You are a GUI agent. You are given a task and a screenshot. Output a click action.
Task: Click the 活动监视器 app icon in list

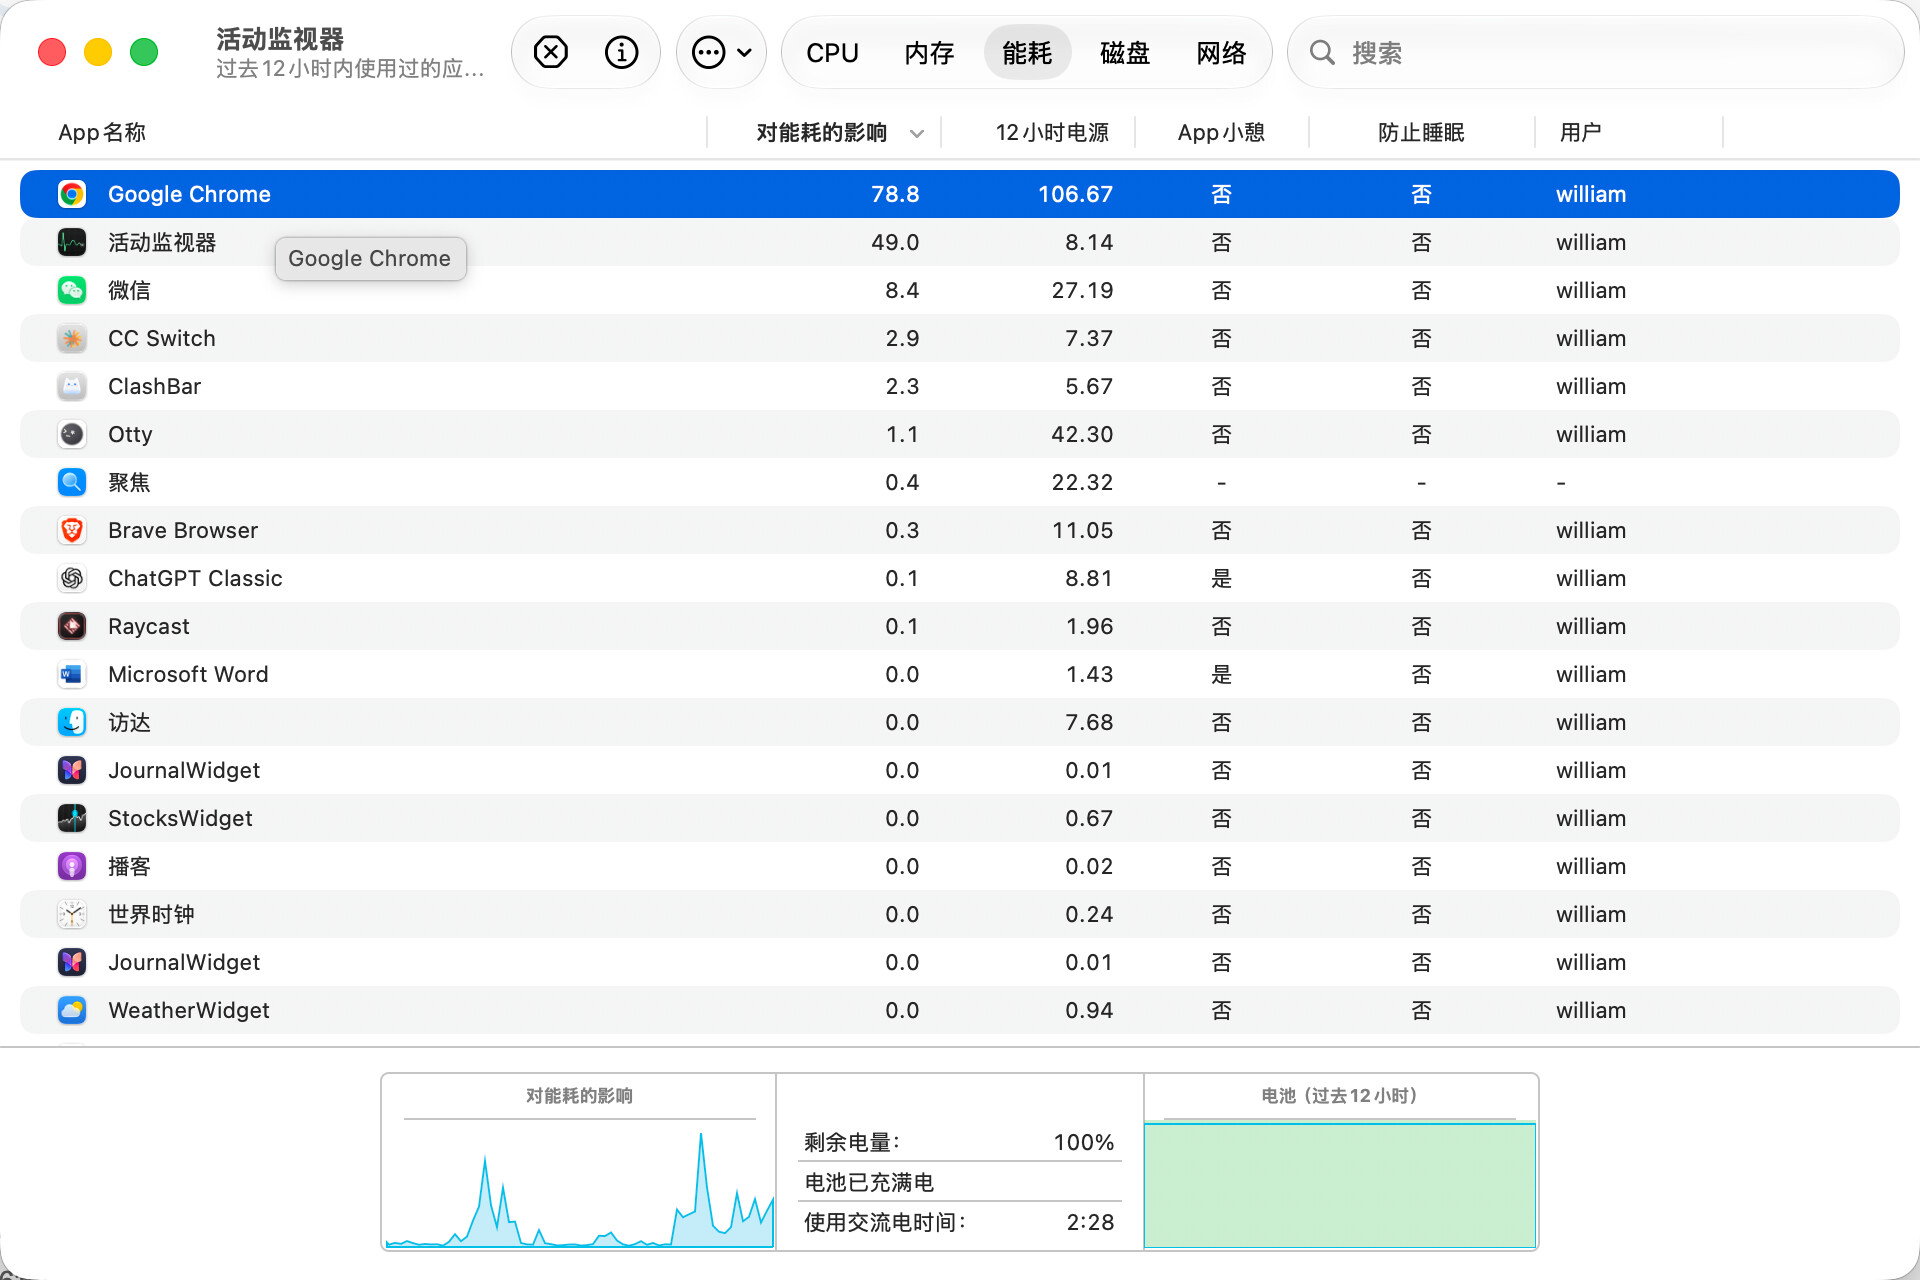(72, 242)
